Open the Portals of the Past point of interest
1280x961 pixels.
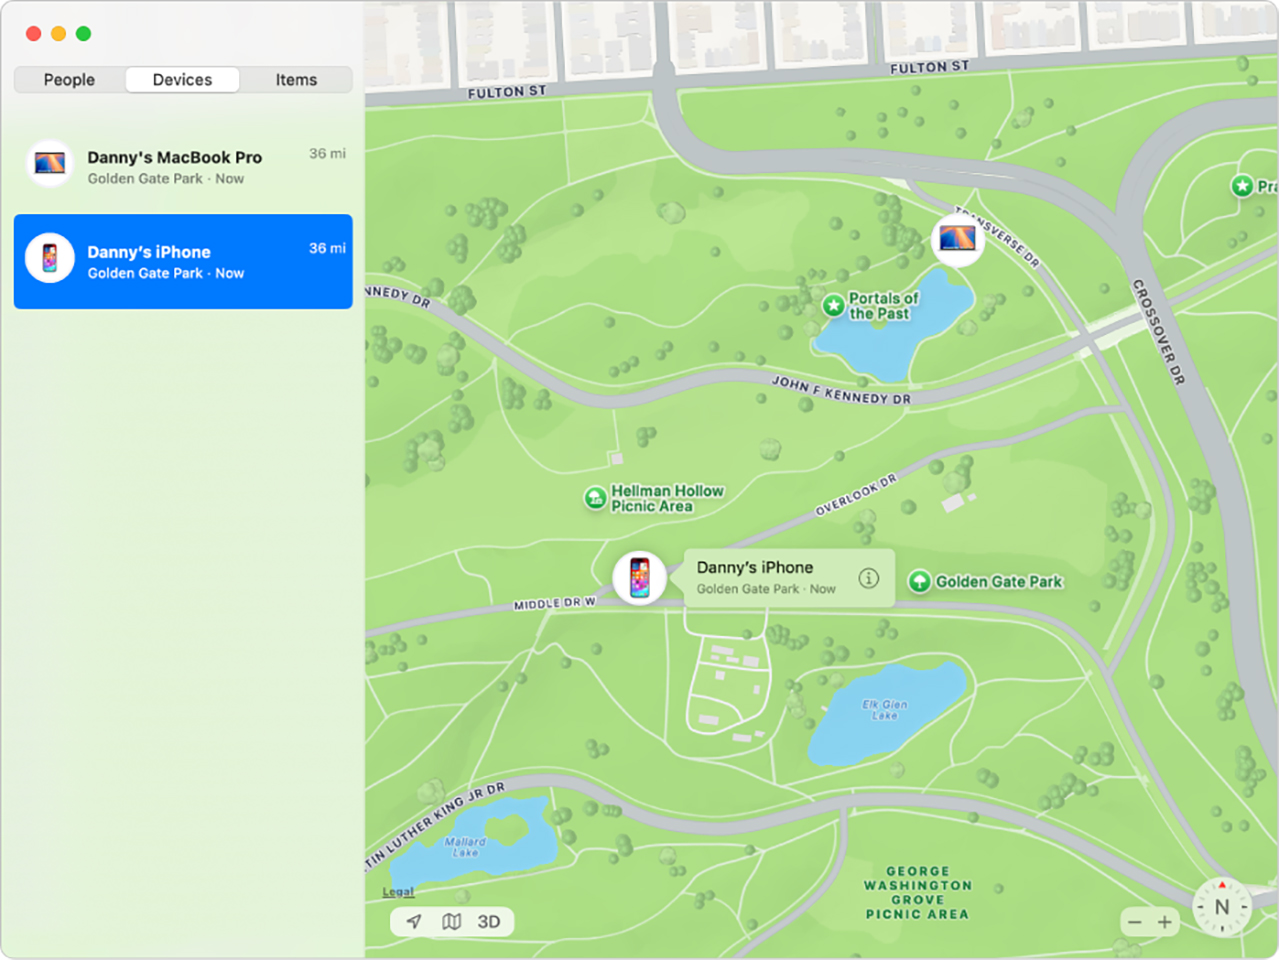(833, 305)
